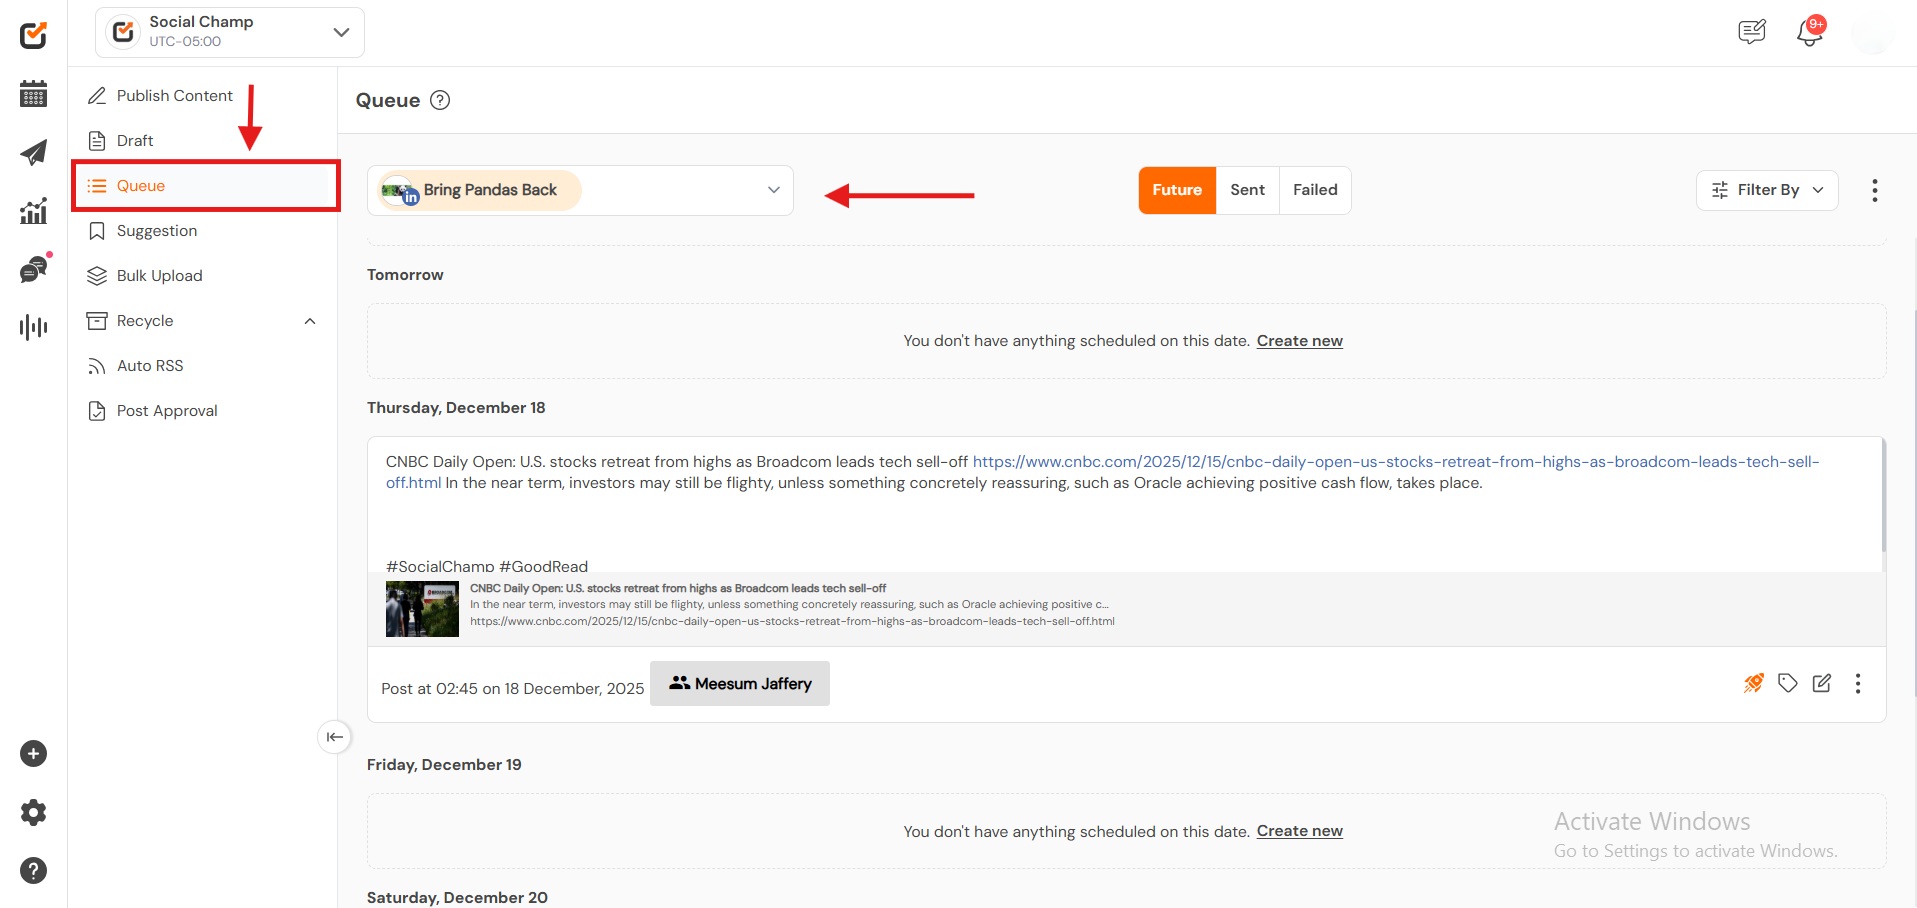Open the Social Champ workspace dropdown

(x=230, y=32)
